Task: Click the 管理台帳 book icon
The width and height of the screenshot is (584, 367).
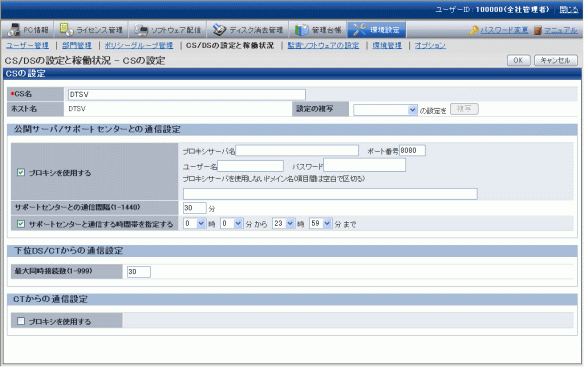Action: tap(302, 30)
